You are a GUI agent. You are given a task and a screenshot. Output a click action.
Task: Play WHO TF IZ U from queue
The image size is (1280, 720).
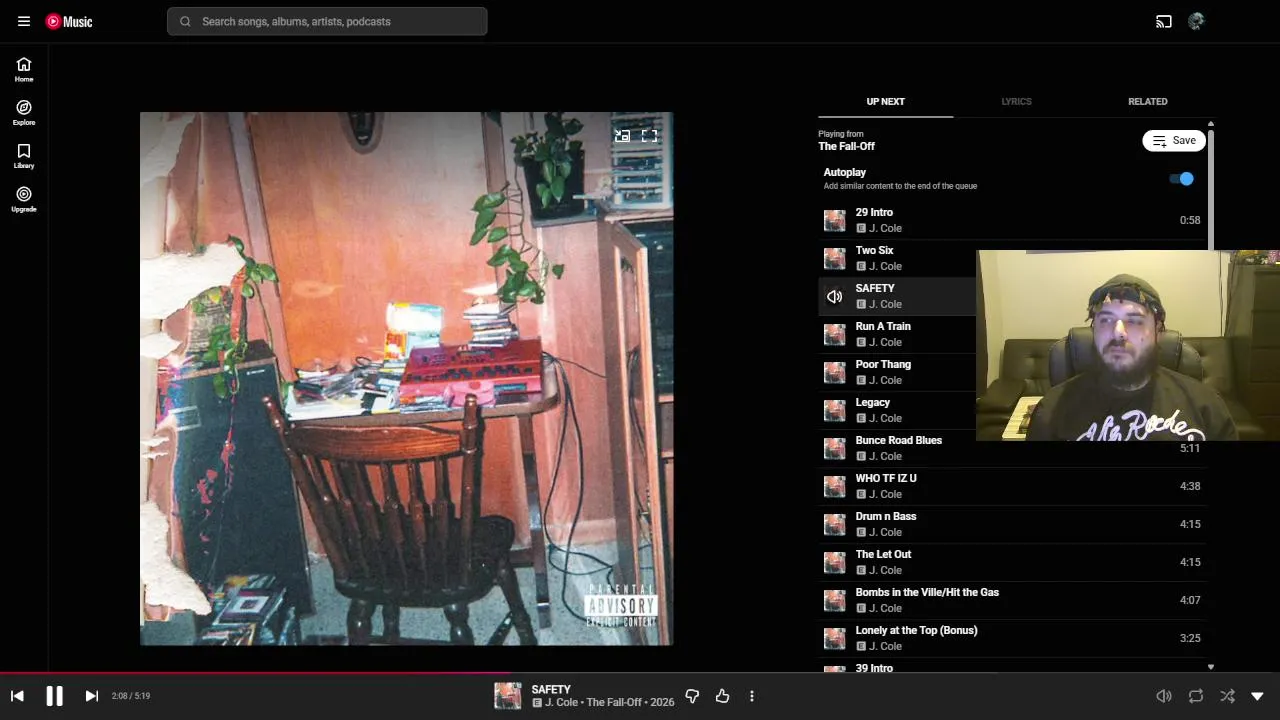[x=1012, y=486]
